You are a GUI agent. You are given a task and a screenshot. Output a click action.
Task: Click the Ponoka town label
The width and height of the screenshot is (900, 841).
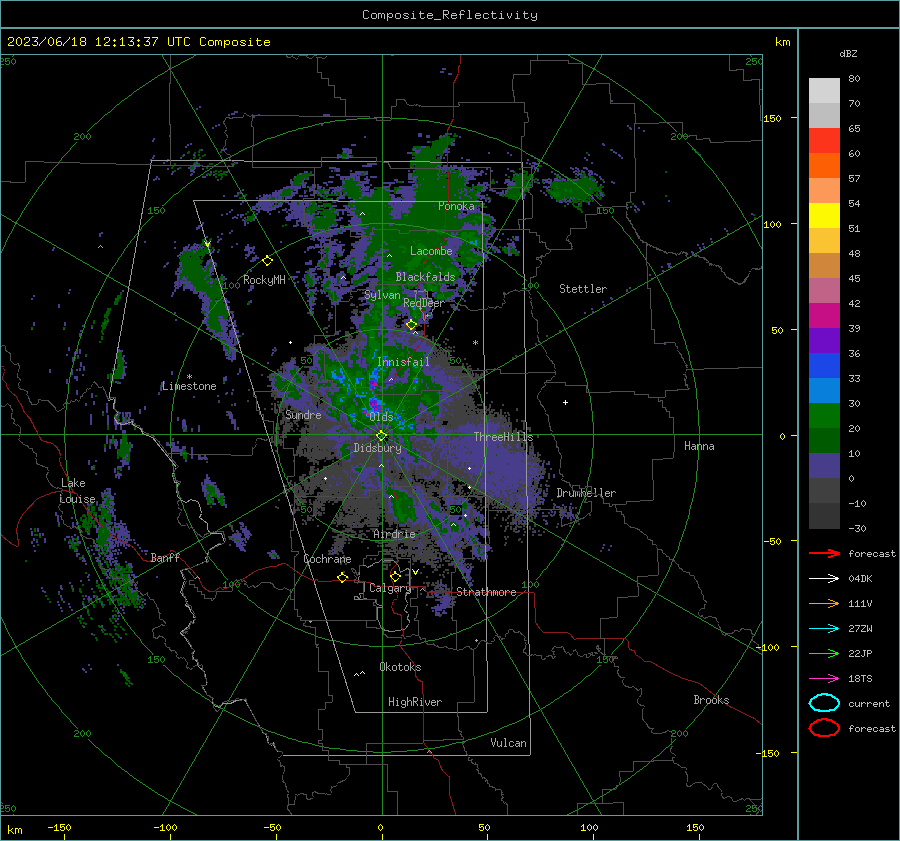coord(456,206)
